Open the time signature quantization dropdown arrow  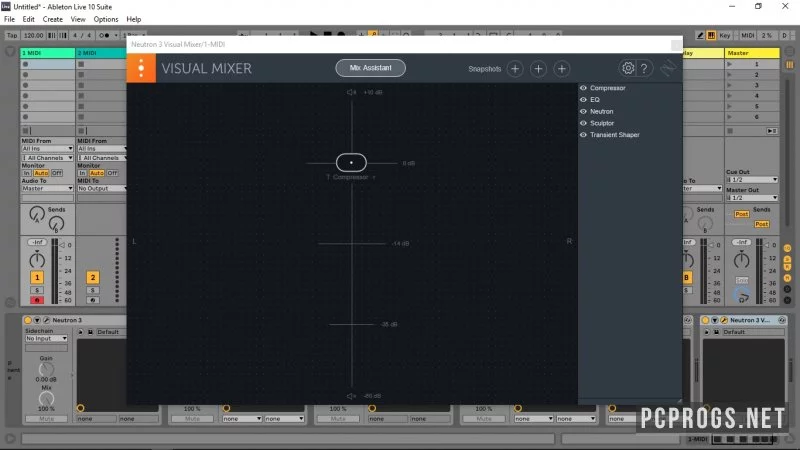[116, 35]
